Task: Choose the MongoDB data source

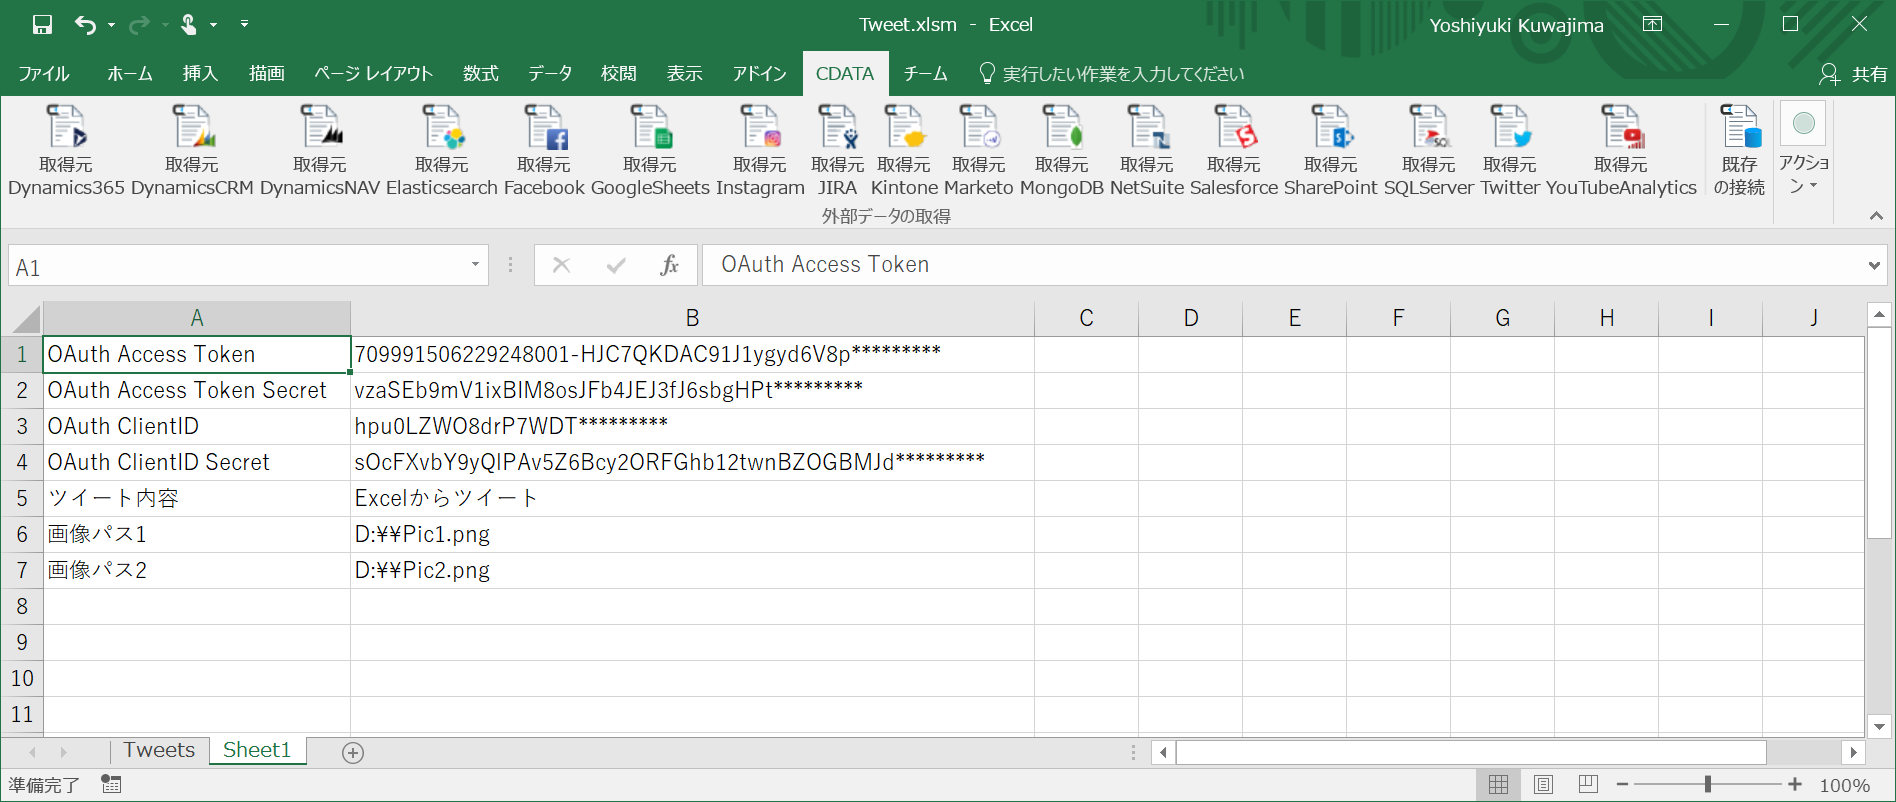Action: coord(1062,150)
